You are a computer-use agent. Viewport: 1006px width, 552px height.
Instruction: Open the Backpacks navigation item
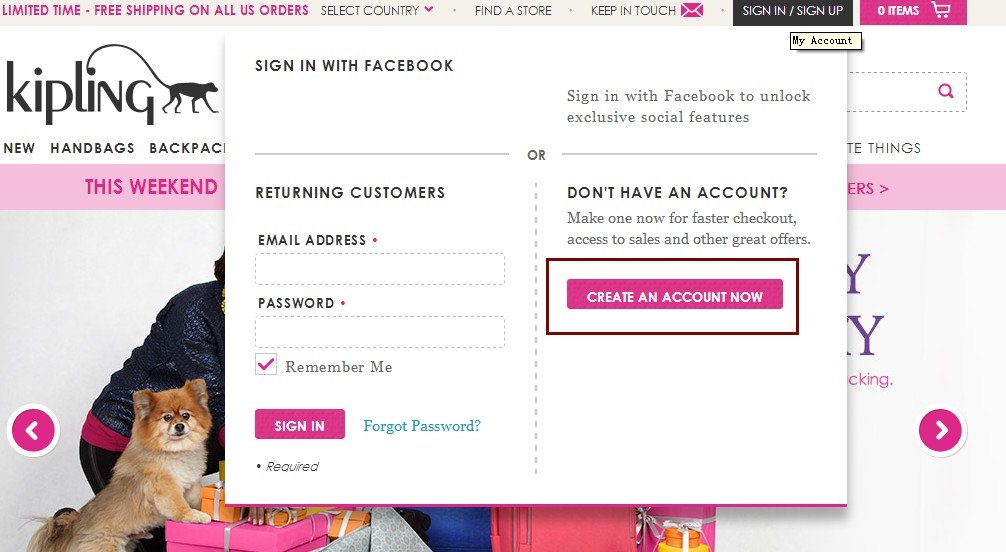[x=187, y=148]
